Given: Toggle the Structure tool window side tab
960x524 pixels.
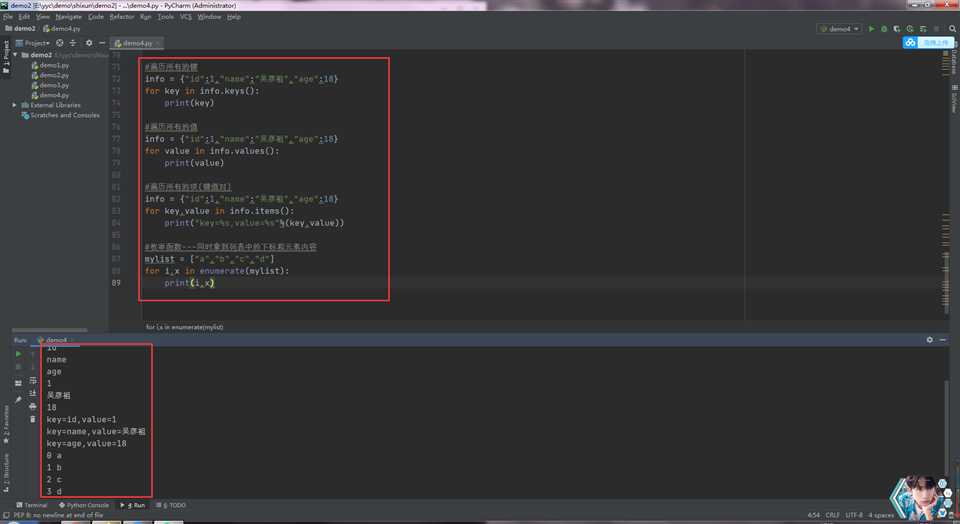Looking at the screenshot, I should 6,473.
